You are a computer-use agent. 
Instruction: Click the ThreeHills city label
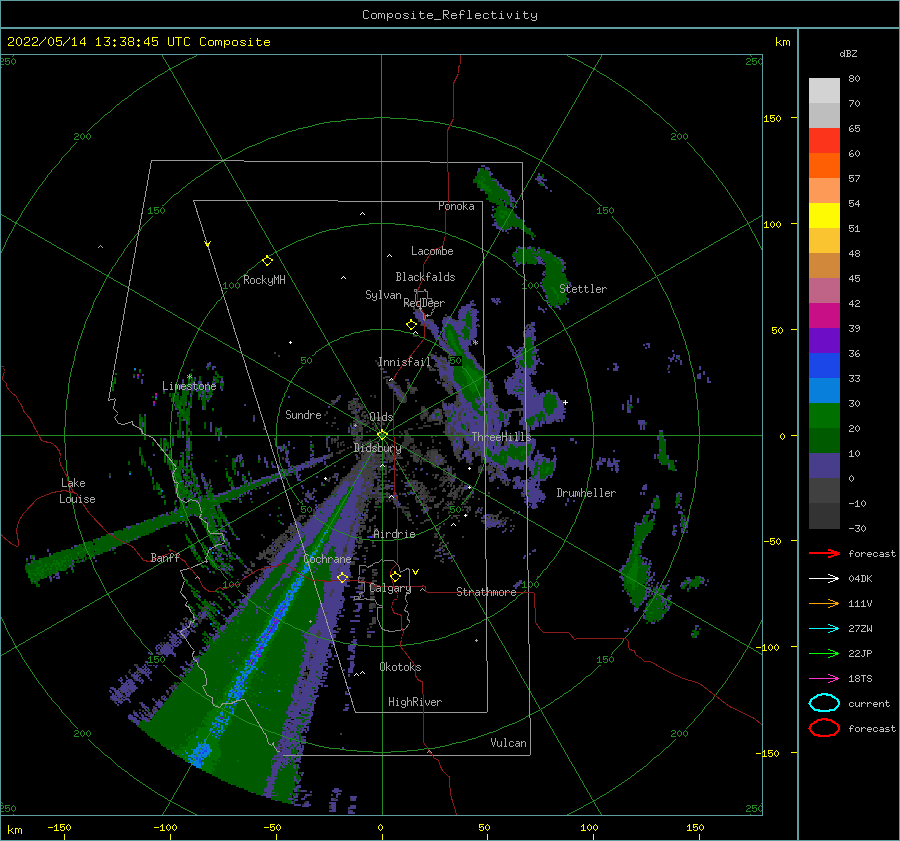click(502, 437)
